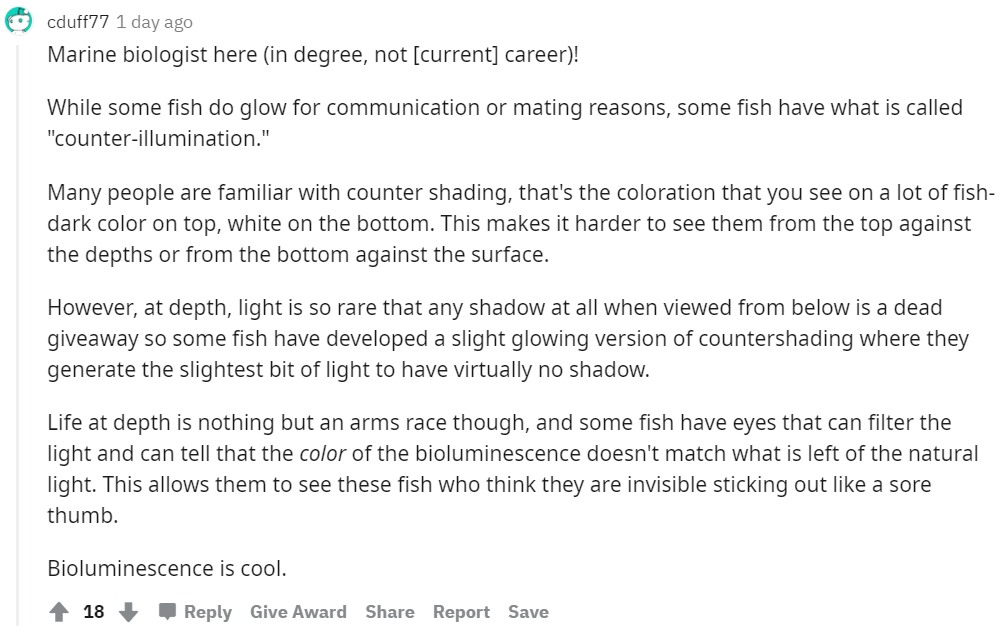Click the speech bubble reply icon

167,611
